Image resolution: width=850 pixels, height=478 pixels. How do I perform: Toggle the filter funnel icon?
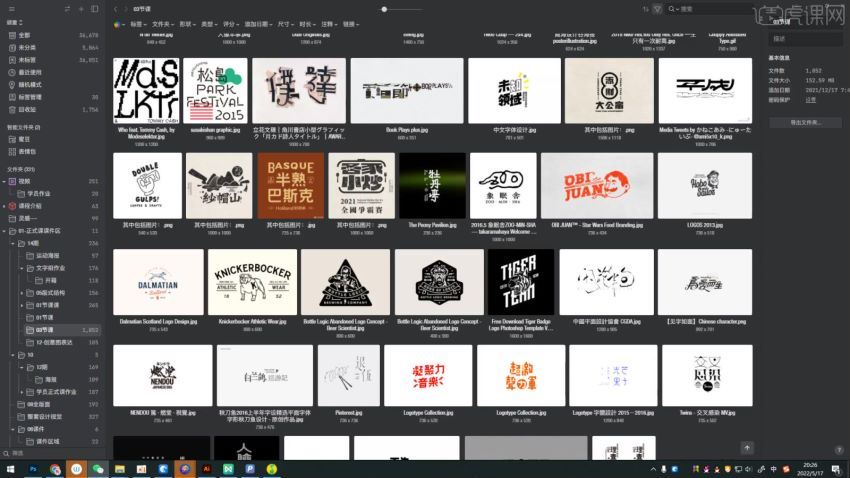point(658,9)
